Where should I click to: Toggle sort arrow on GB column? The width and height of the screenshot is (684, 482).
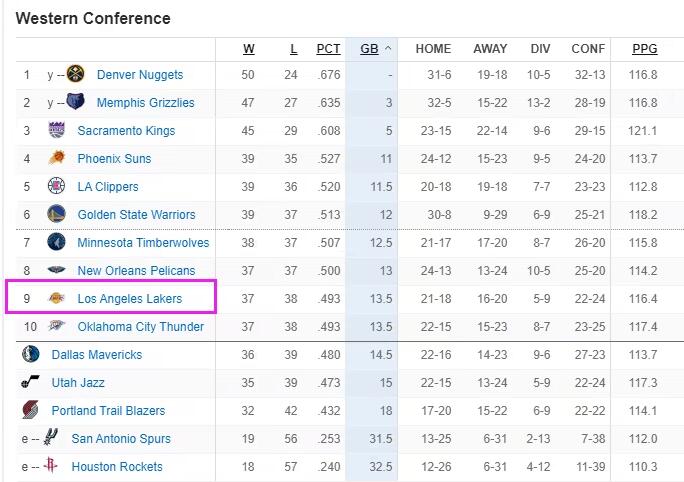coord(387,48)
